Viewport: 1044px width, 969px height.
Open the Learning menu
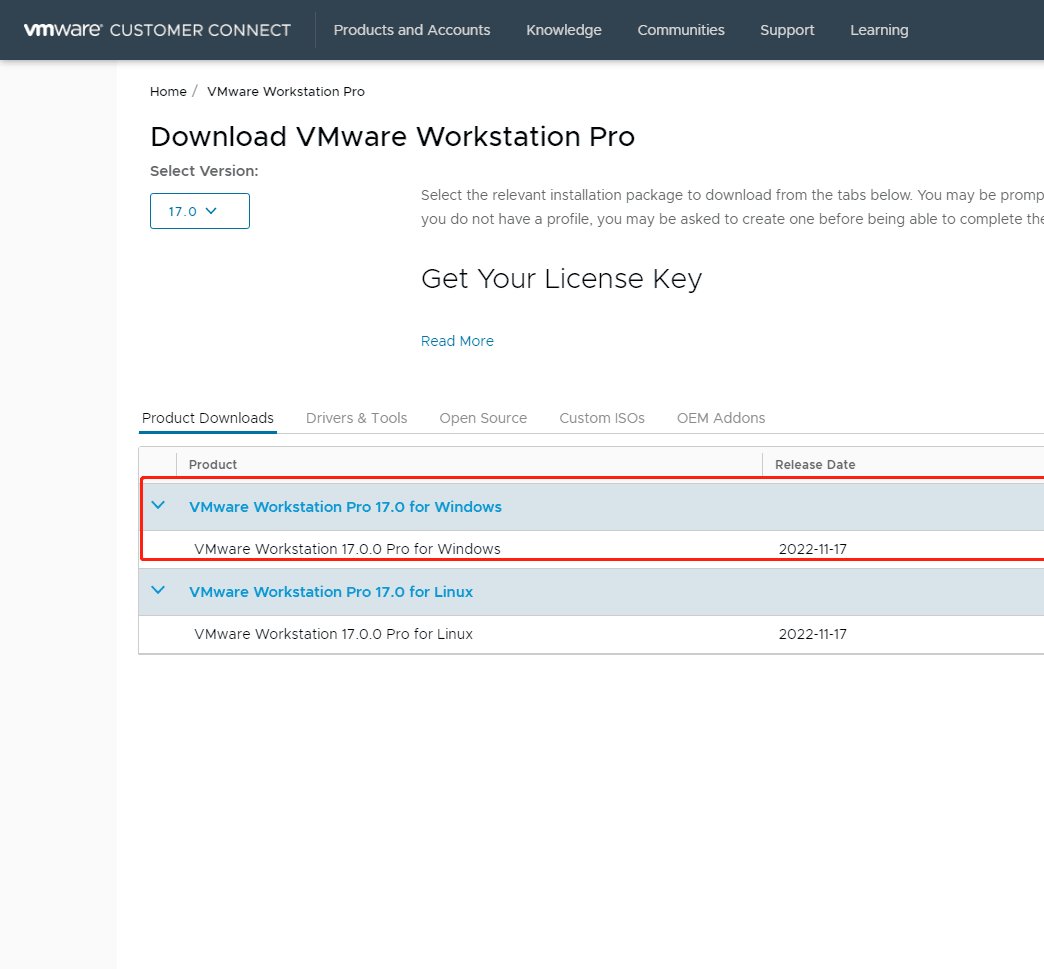click(x=879, y=30)
